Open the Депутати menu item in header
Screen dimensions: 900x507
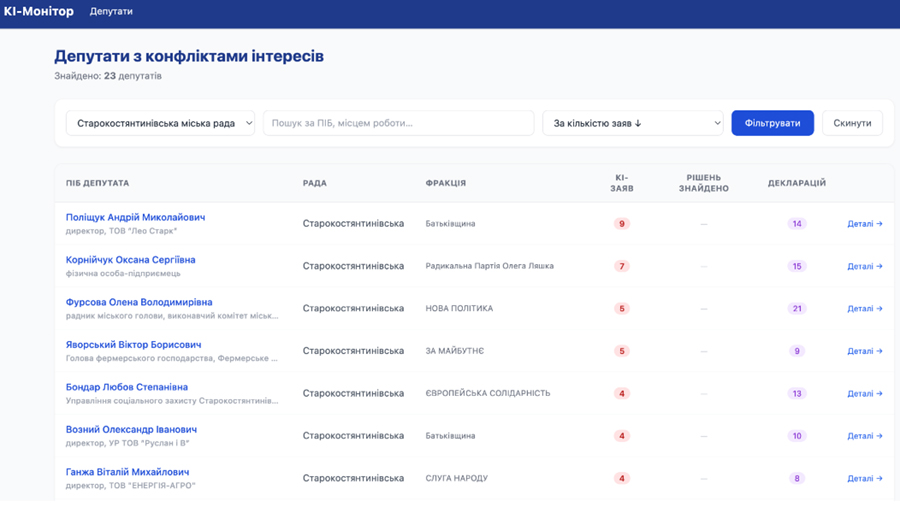[111, 11]
